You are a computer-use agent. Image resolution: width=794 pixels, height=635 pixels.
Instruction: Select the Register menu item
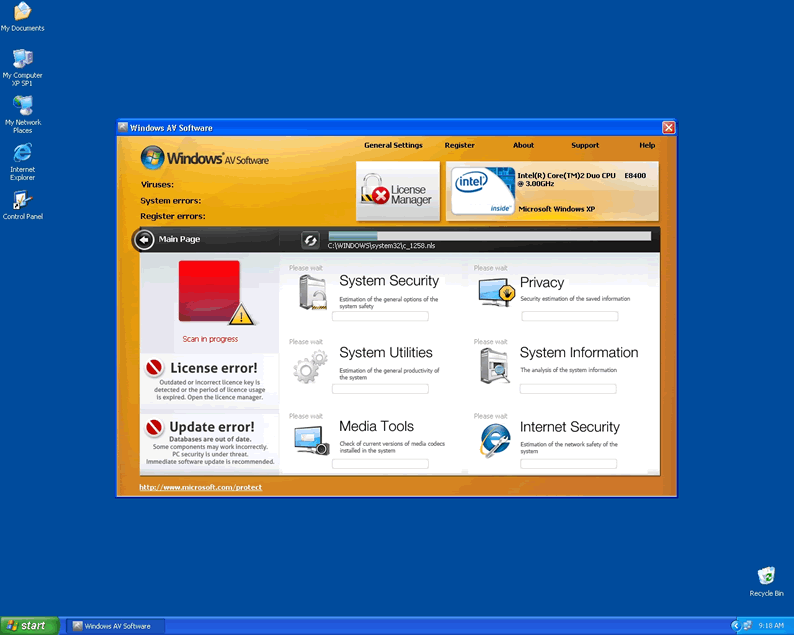coord(460,145)
